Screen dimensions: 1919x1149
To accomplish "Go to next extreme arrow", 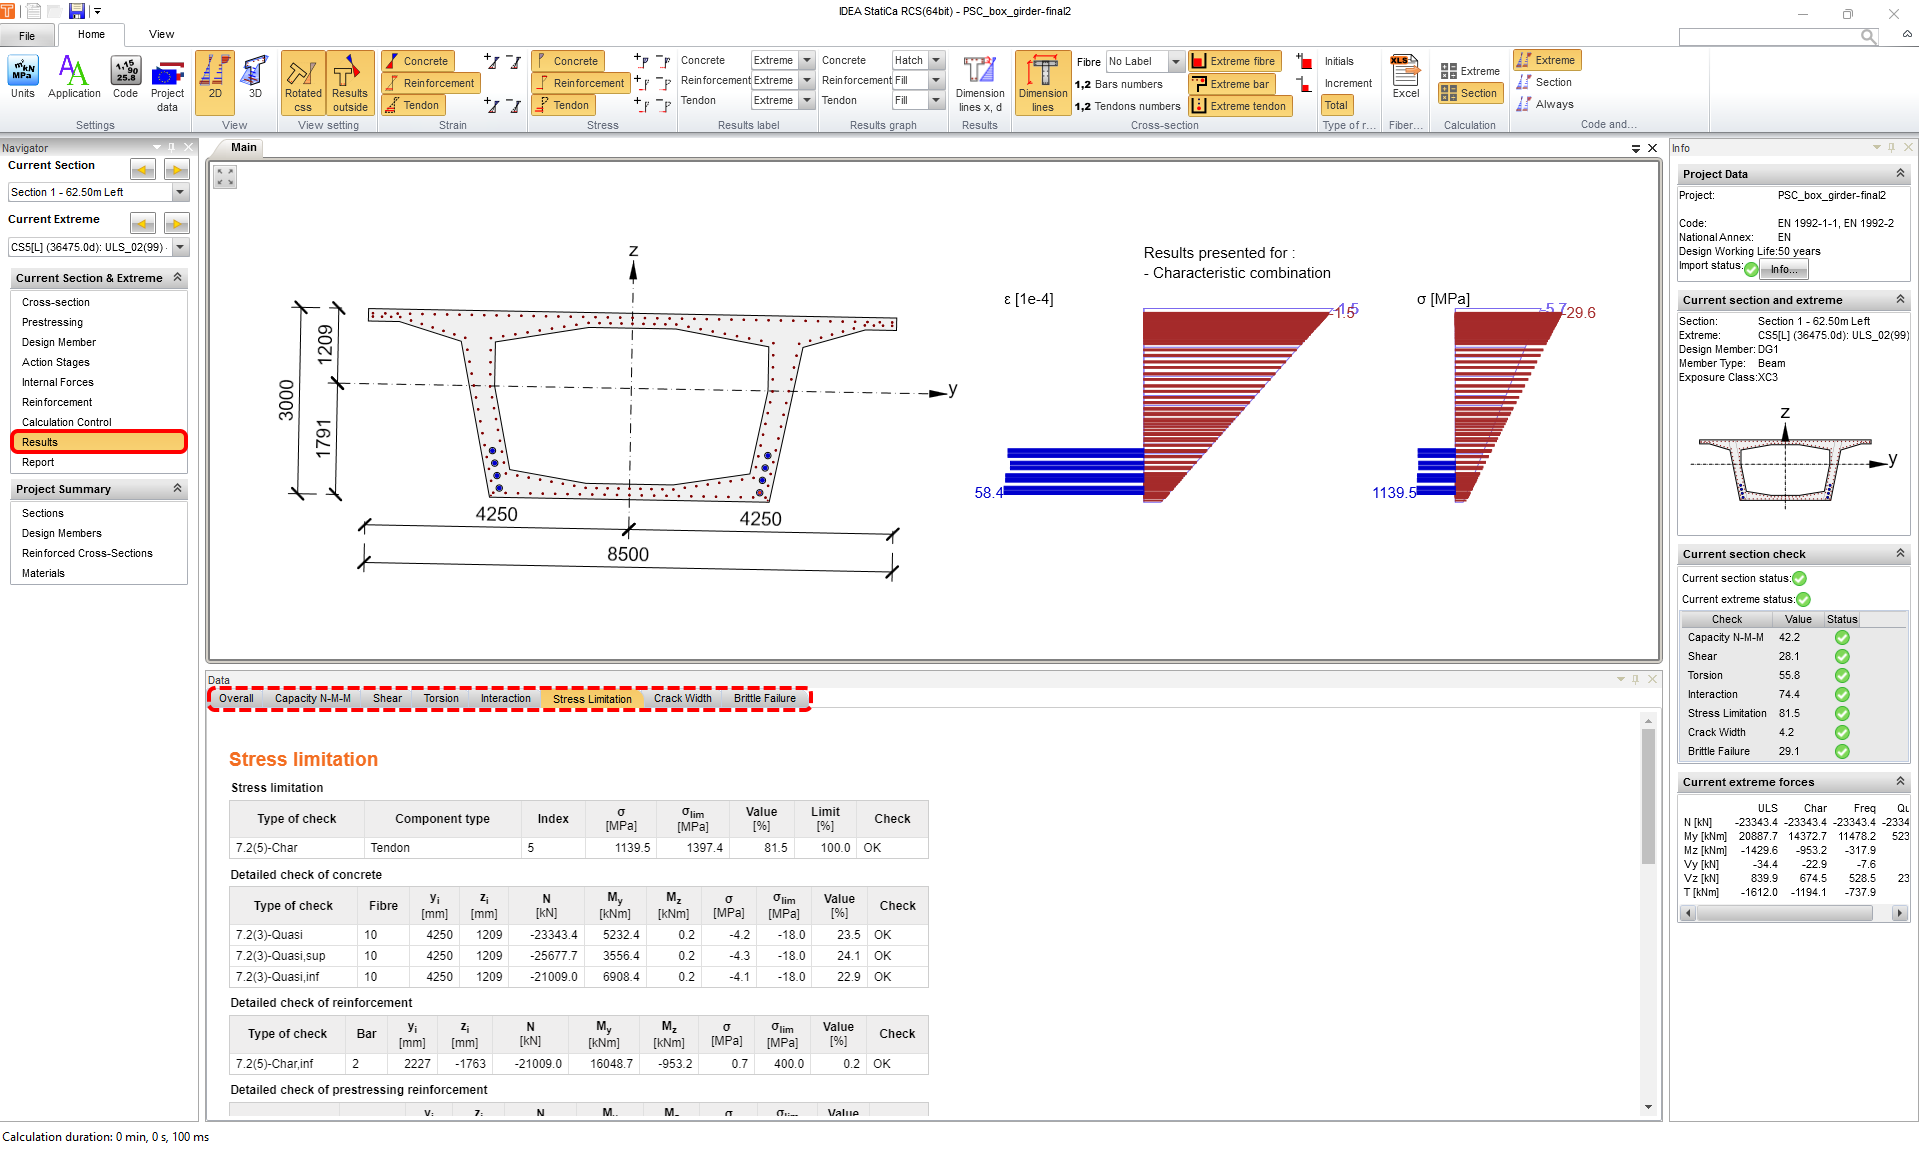I will pyautogui.click(x=177, y=223).
